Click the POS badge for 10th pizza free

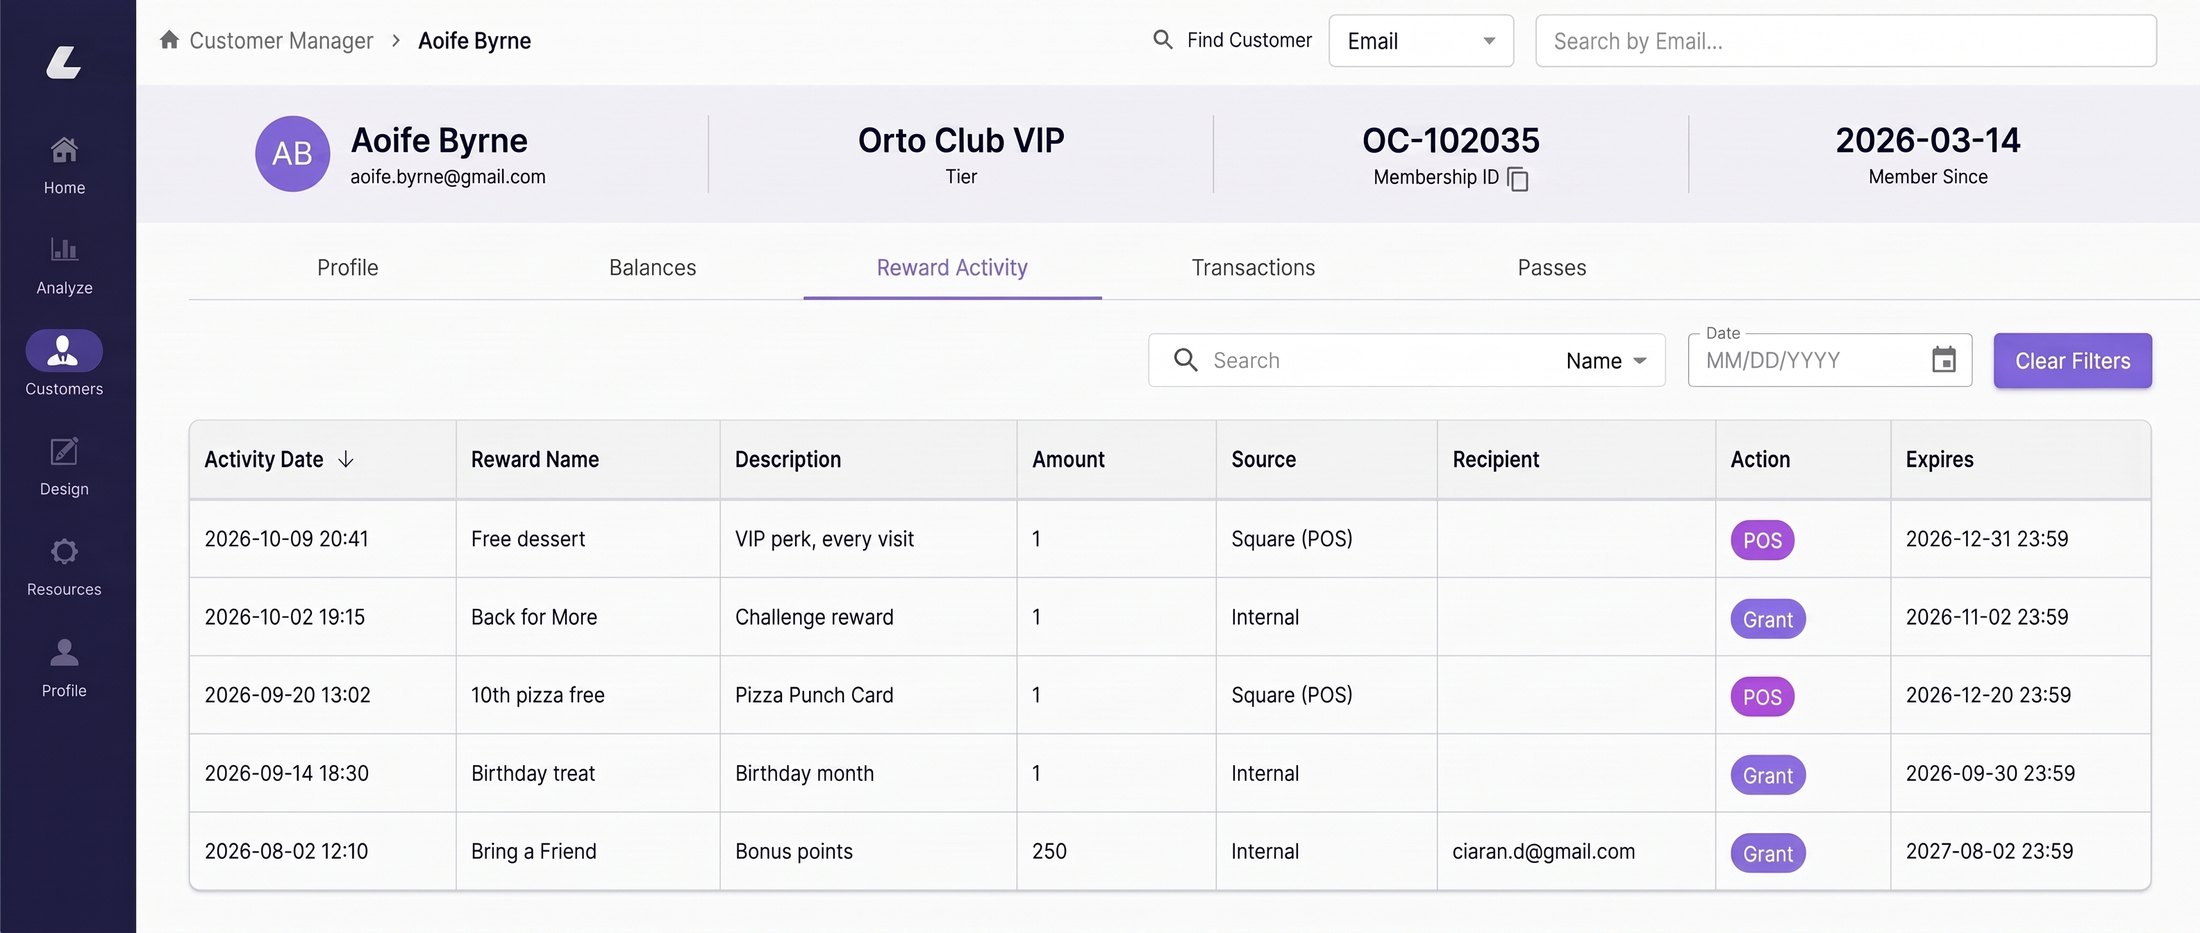(x=1762, y=697)
